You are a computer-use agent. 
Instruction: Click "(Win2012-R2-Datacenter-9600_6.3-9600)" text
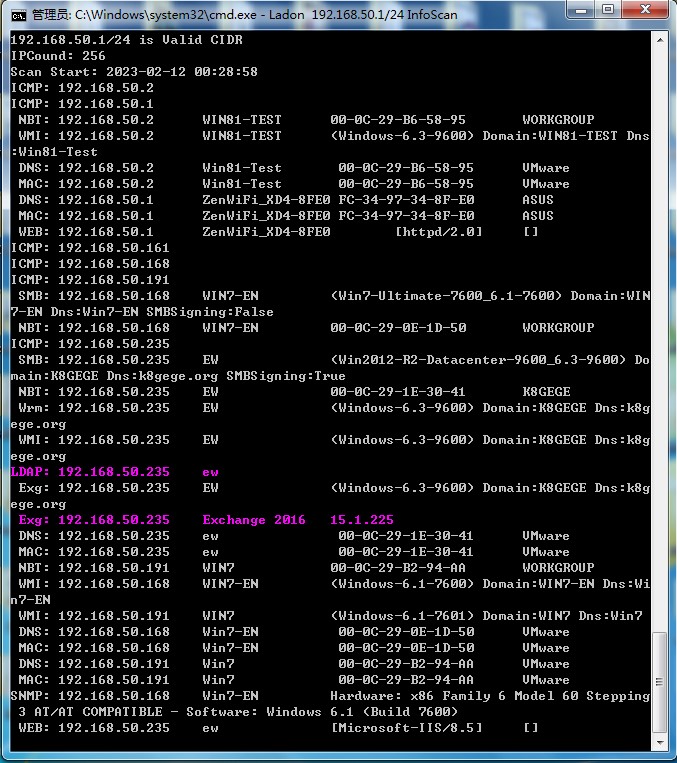(478, 360)
